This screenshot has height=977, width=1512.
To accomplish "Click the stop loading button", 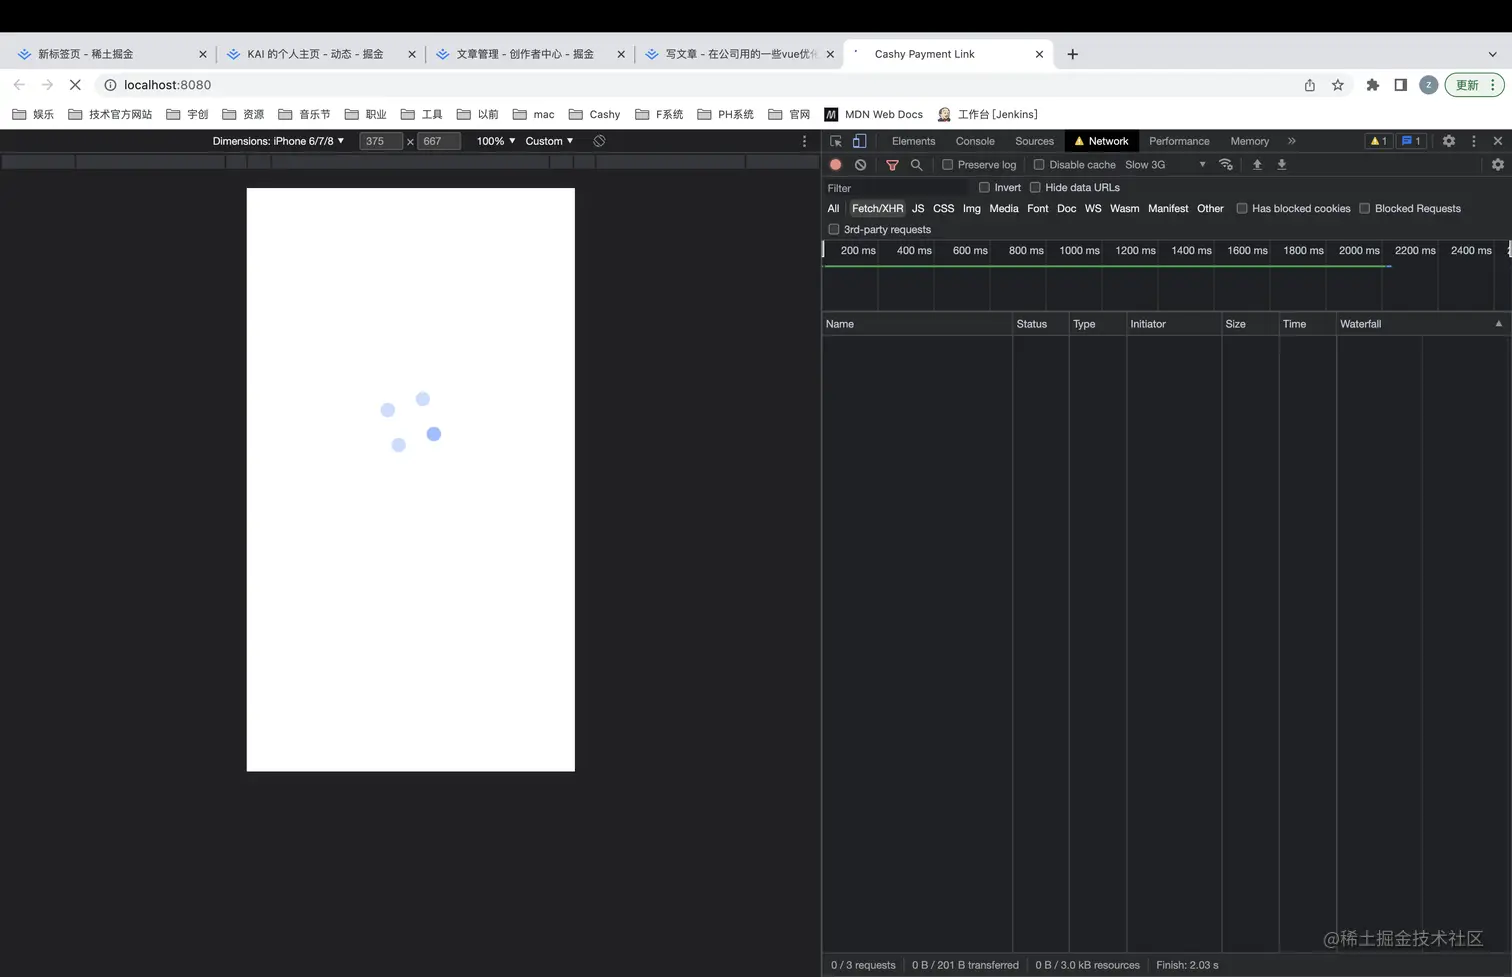I will point(75,85).
